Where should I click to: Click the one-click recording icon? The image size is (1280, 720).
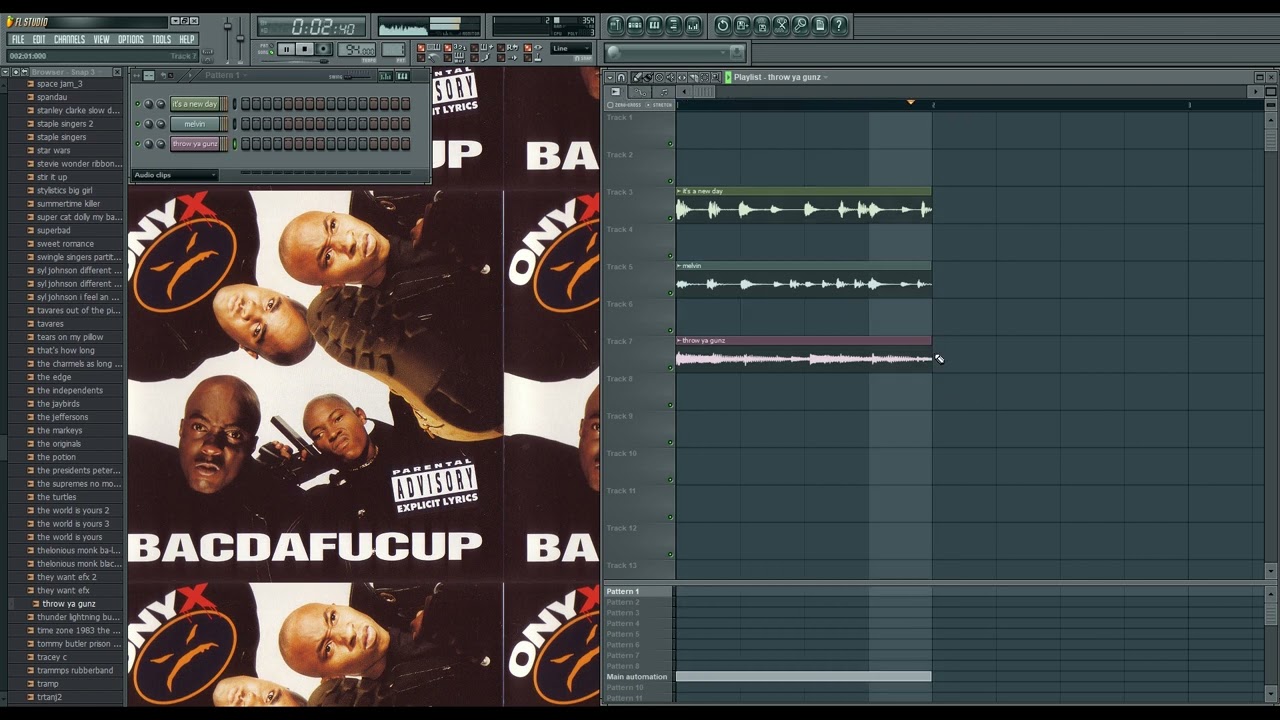click(x=800, y=25)
